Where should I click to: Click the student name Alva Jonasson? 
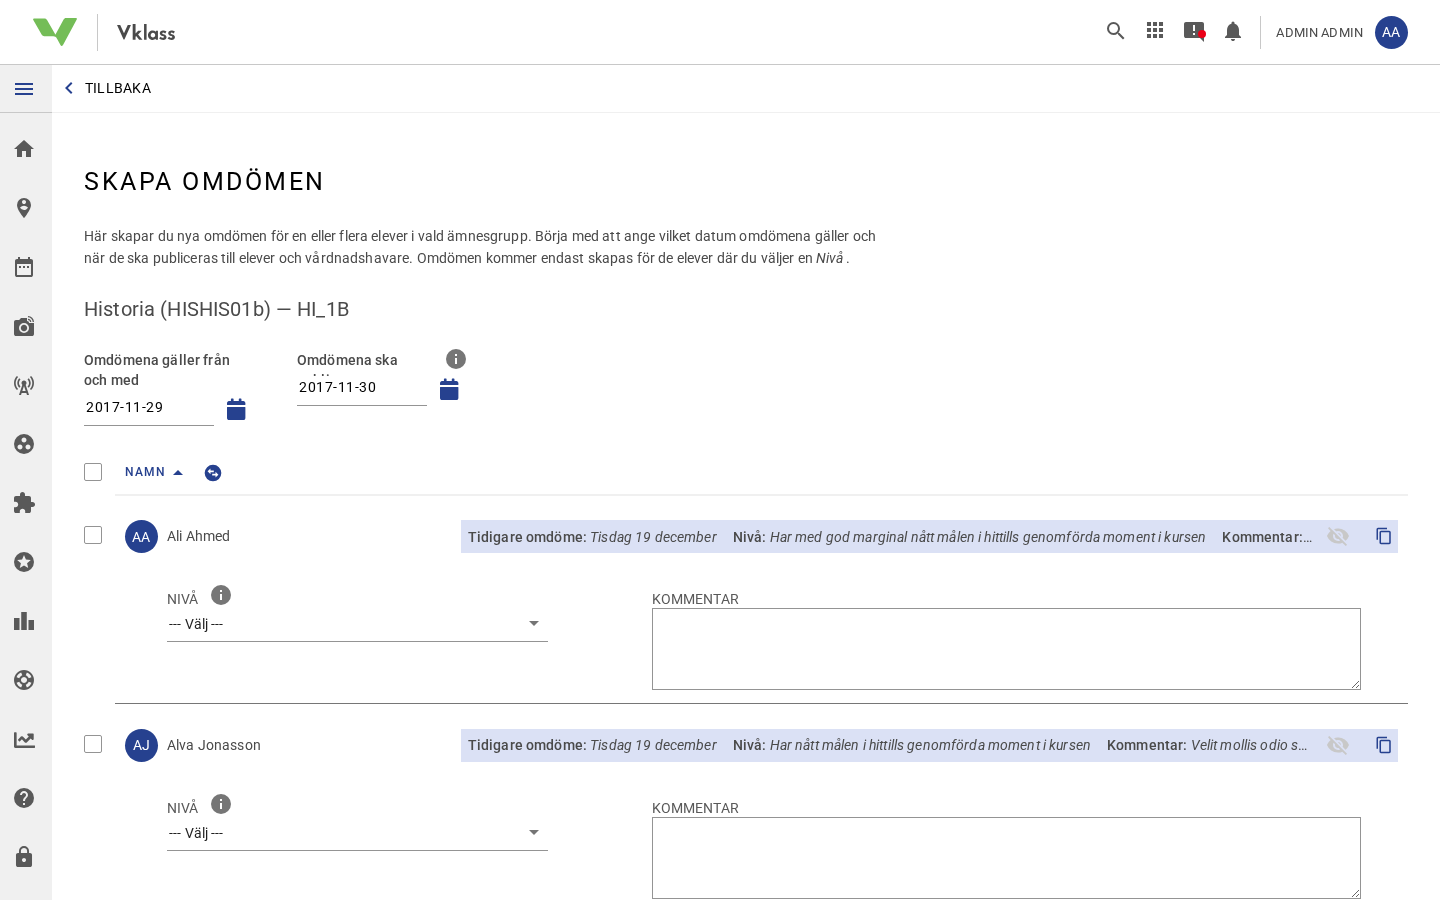[x=214, y=745]
